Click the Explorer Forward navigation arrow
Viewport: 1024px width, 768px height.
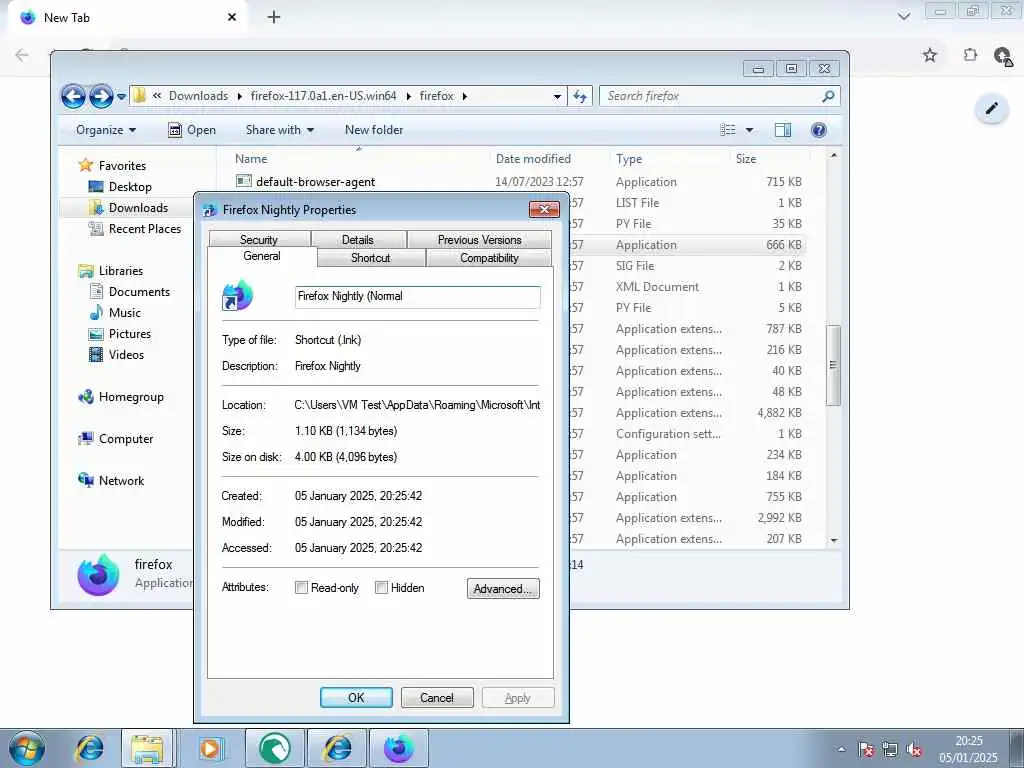click(101, 96)
